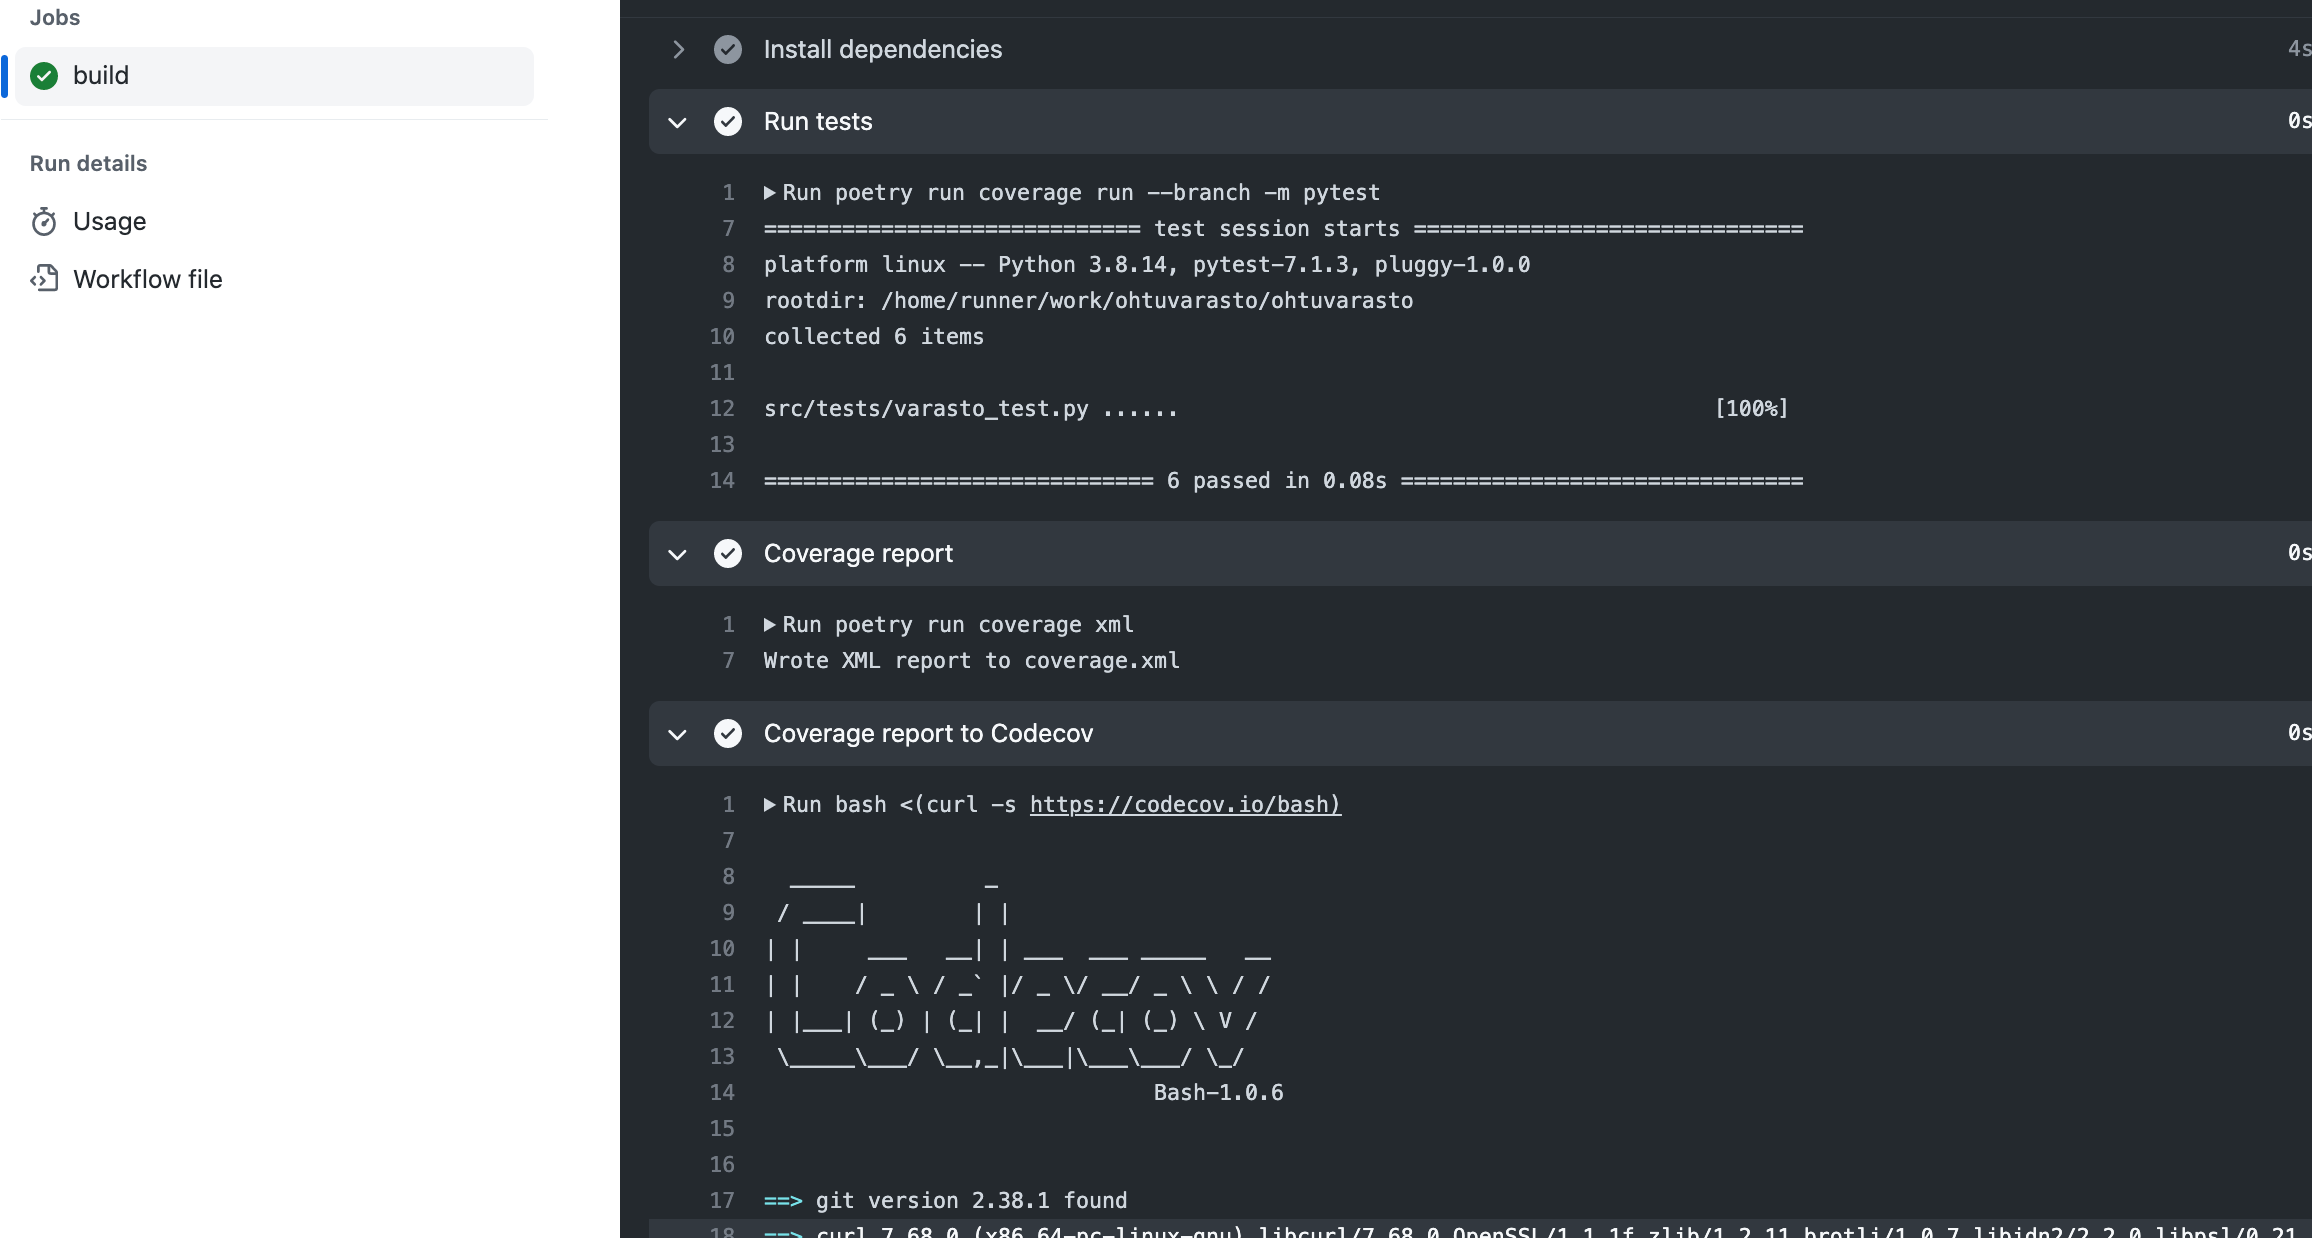Expand the Install dependencies step
2312x1238 pixels.
click(678, 50)
